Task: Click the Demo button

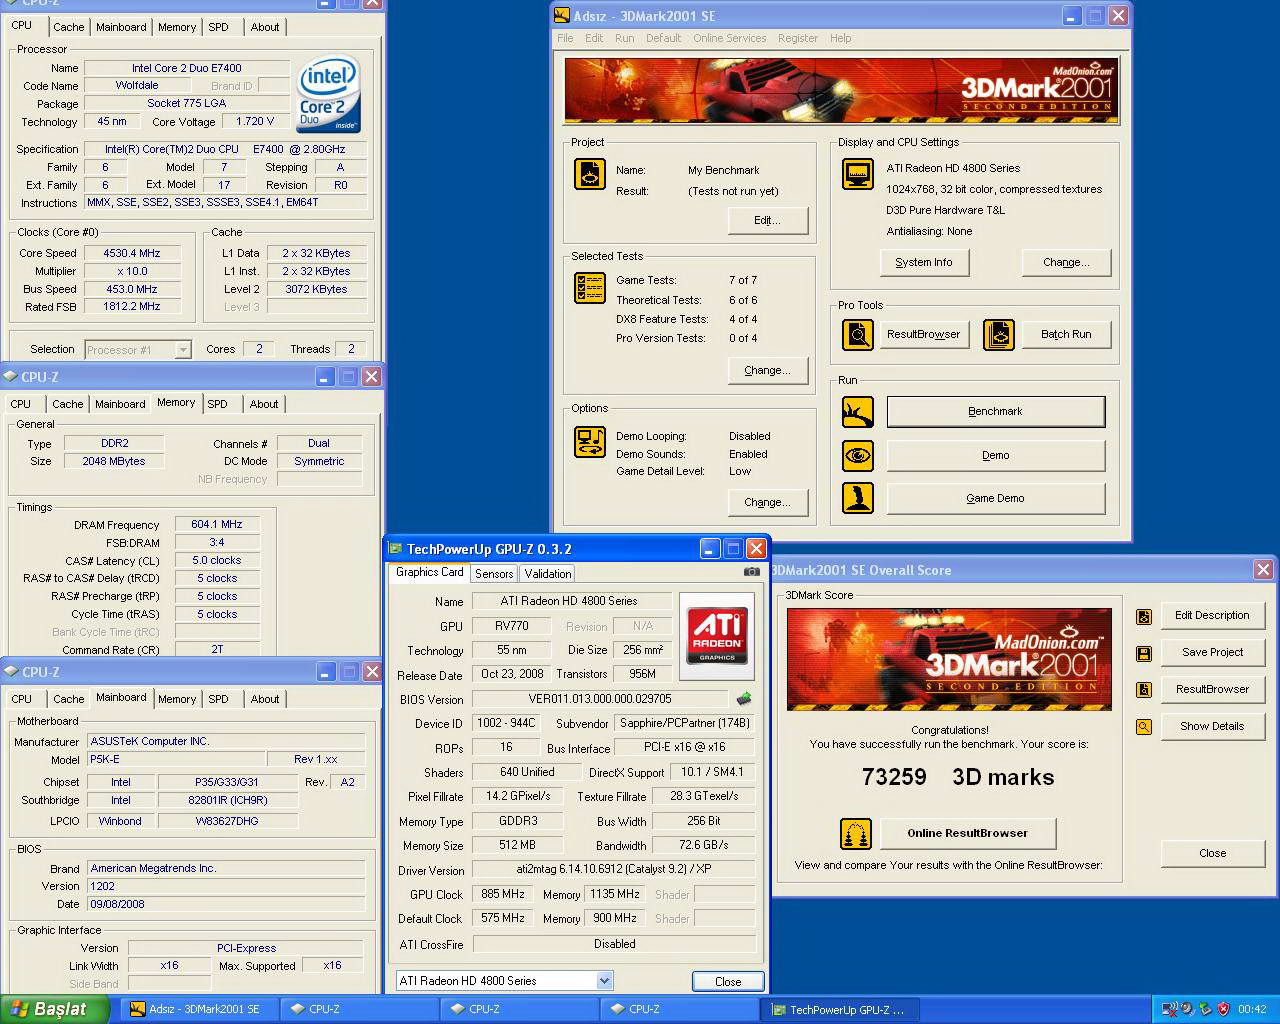Action: tap(996, 455)
